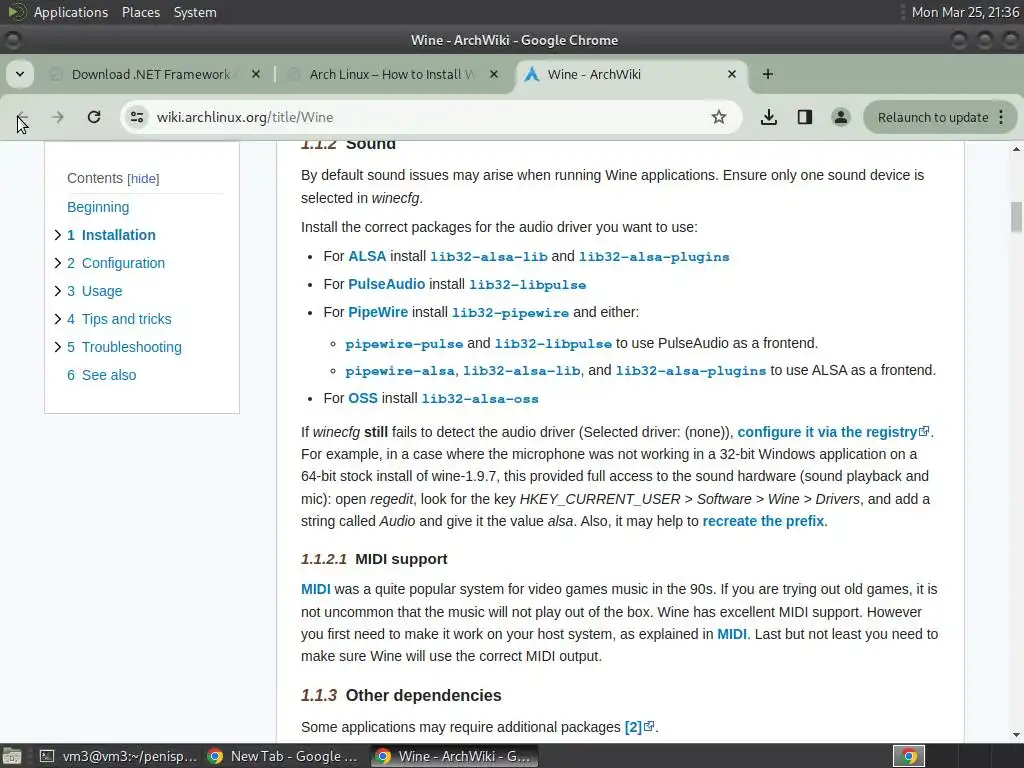Click the browser forward arrow
The image size is (1024, 768).
click(x=57, y=117)
